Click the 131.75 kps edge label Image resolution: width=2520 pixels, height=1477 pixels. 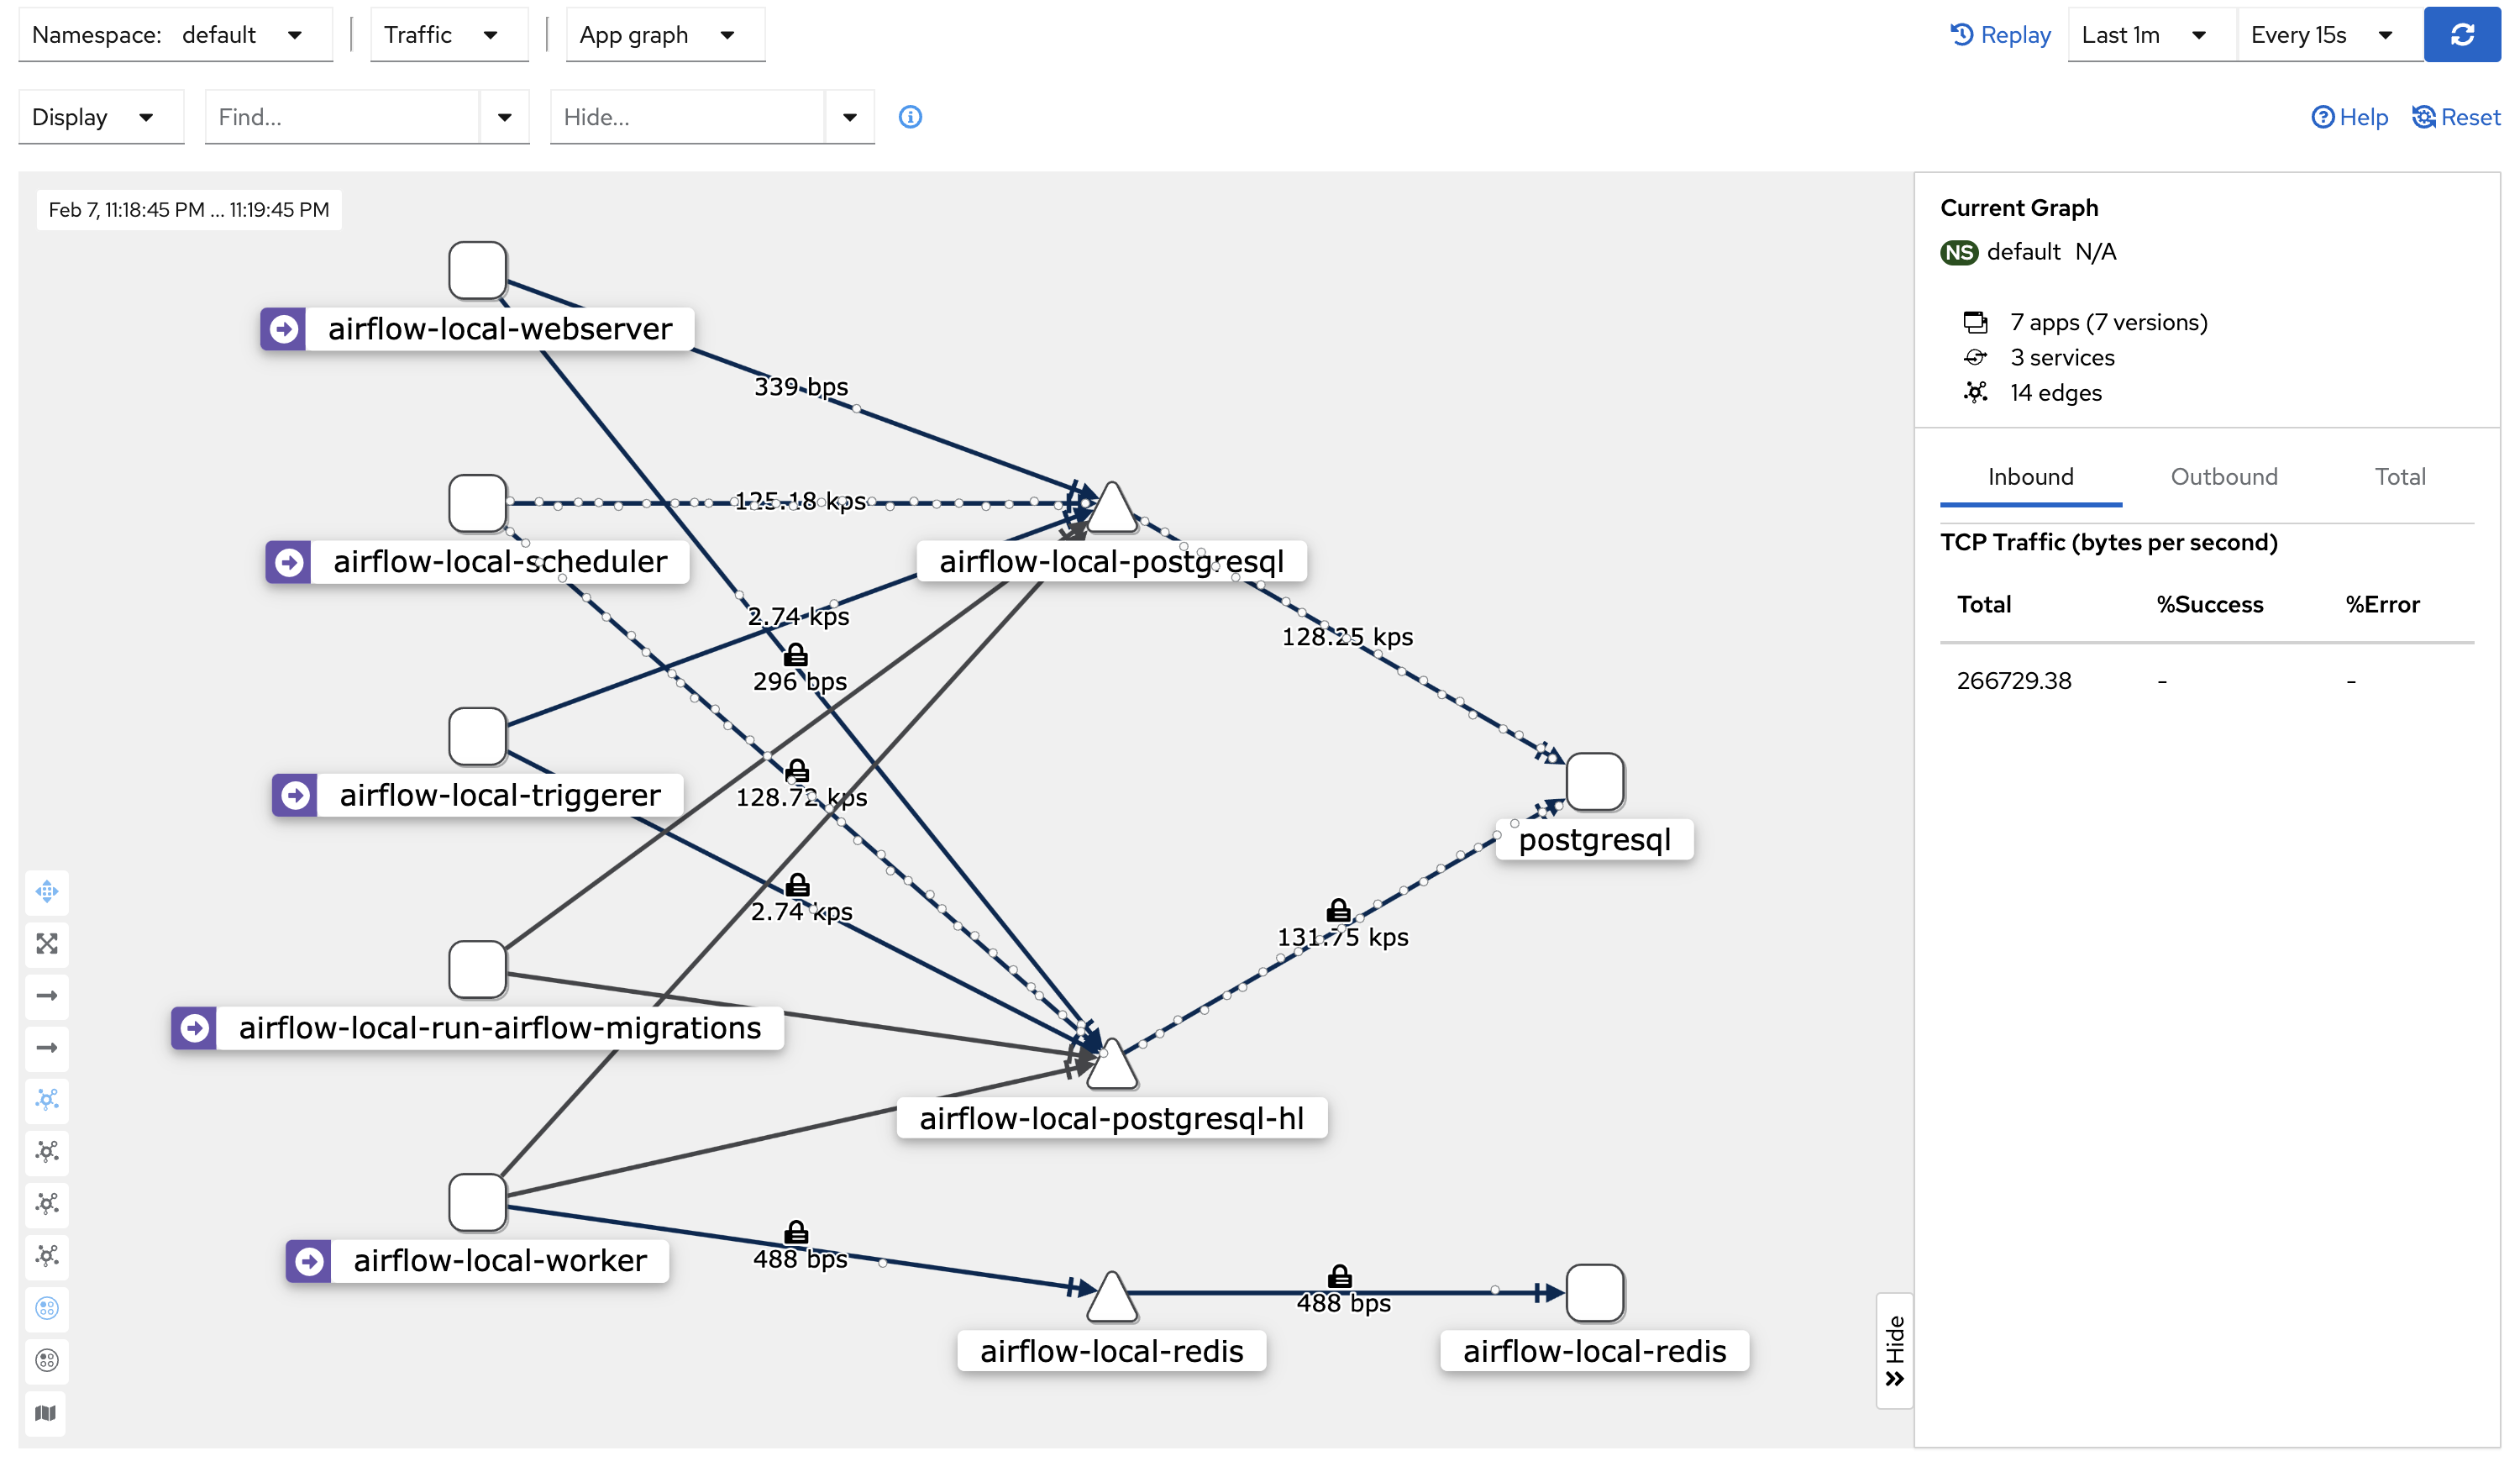[1342, 937]
